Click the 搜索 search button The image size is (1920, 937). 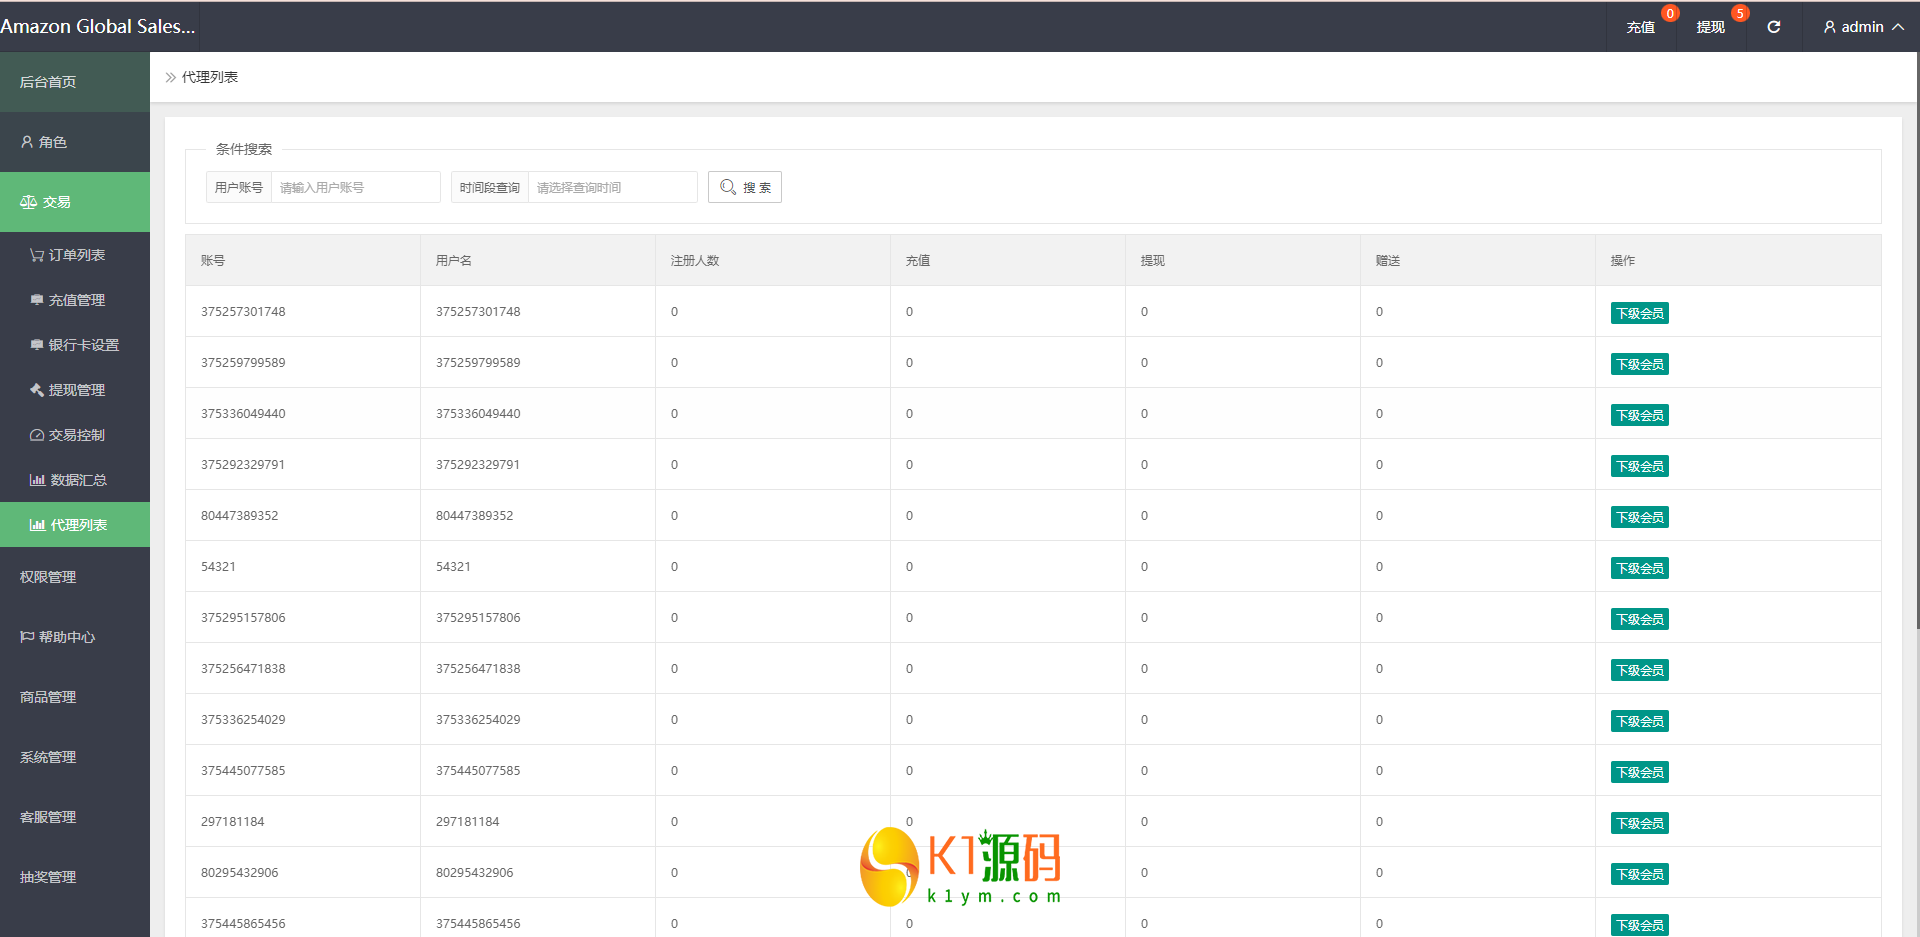point(745,187)
